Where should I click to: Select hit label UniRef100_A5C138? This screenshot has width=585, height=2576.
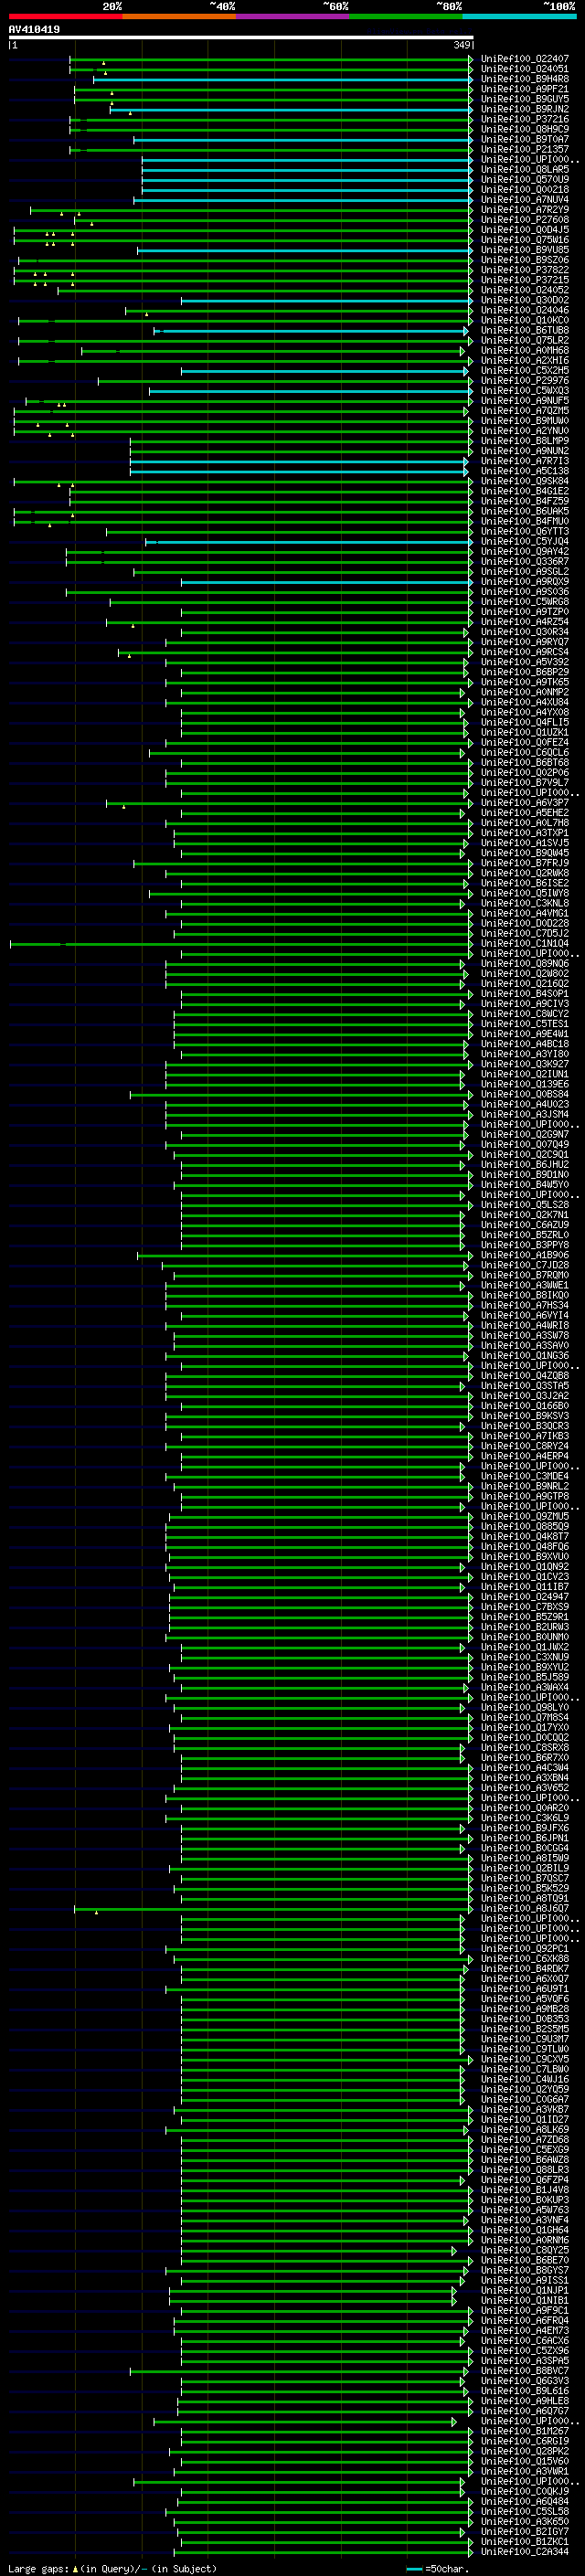[x=524, y=471]
